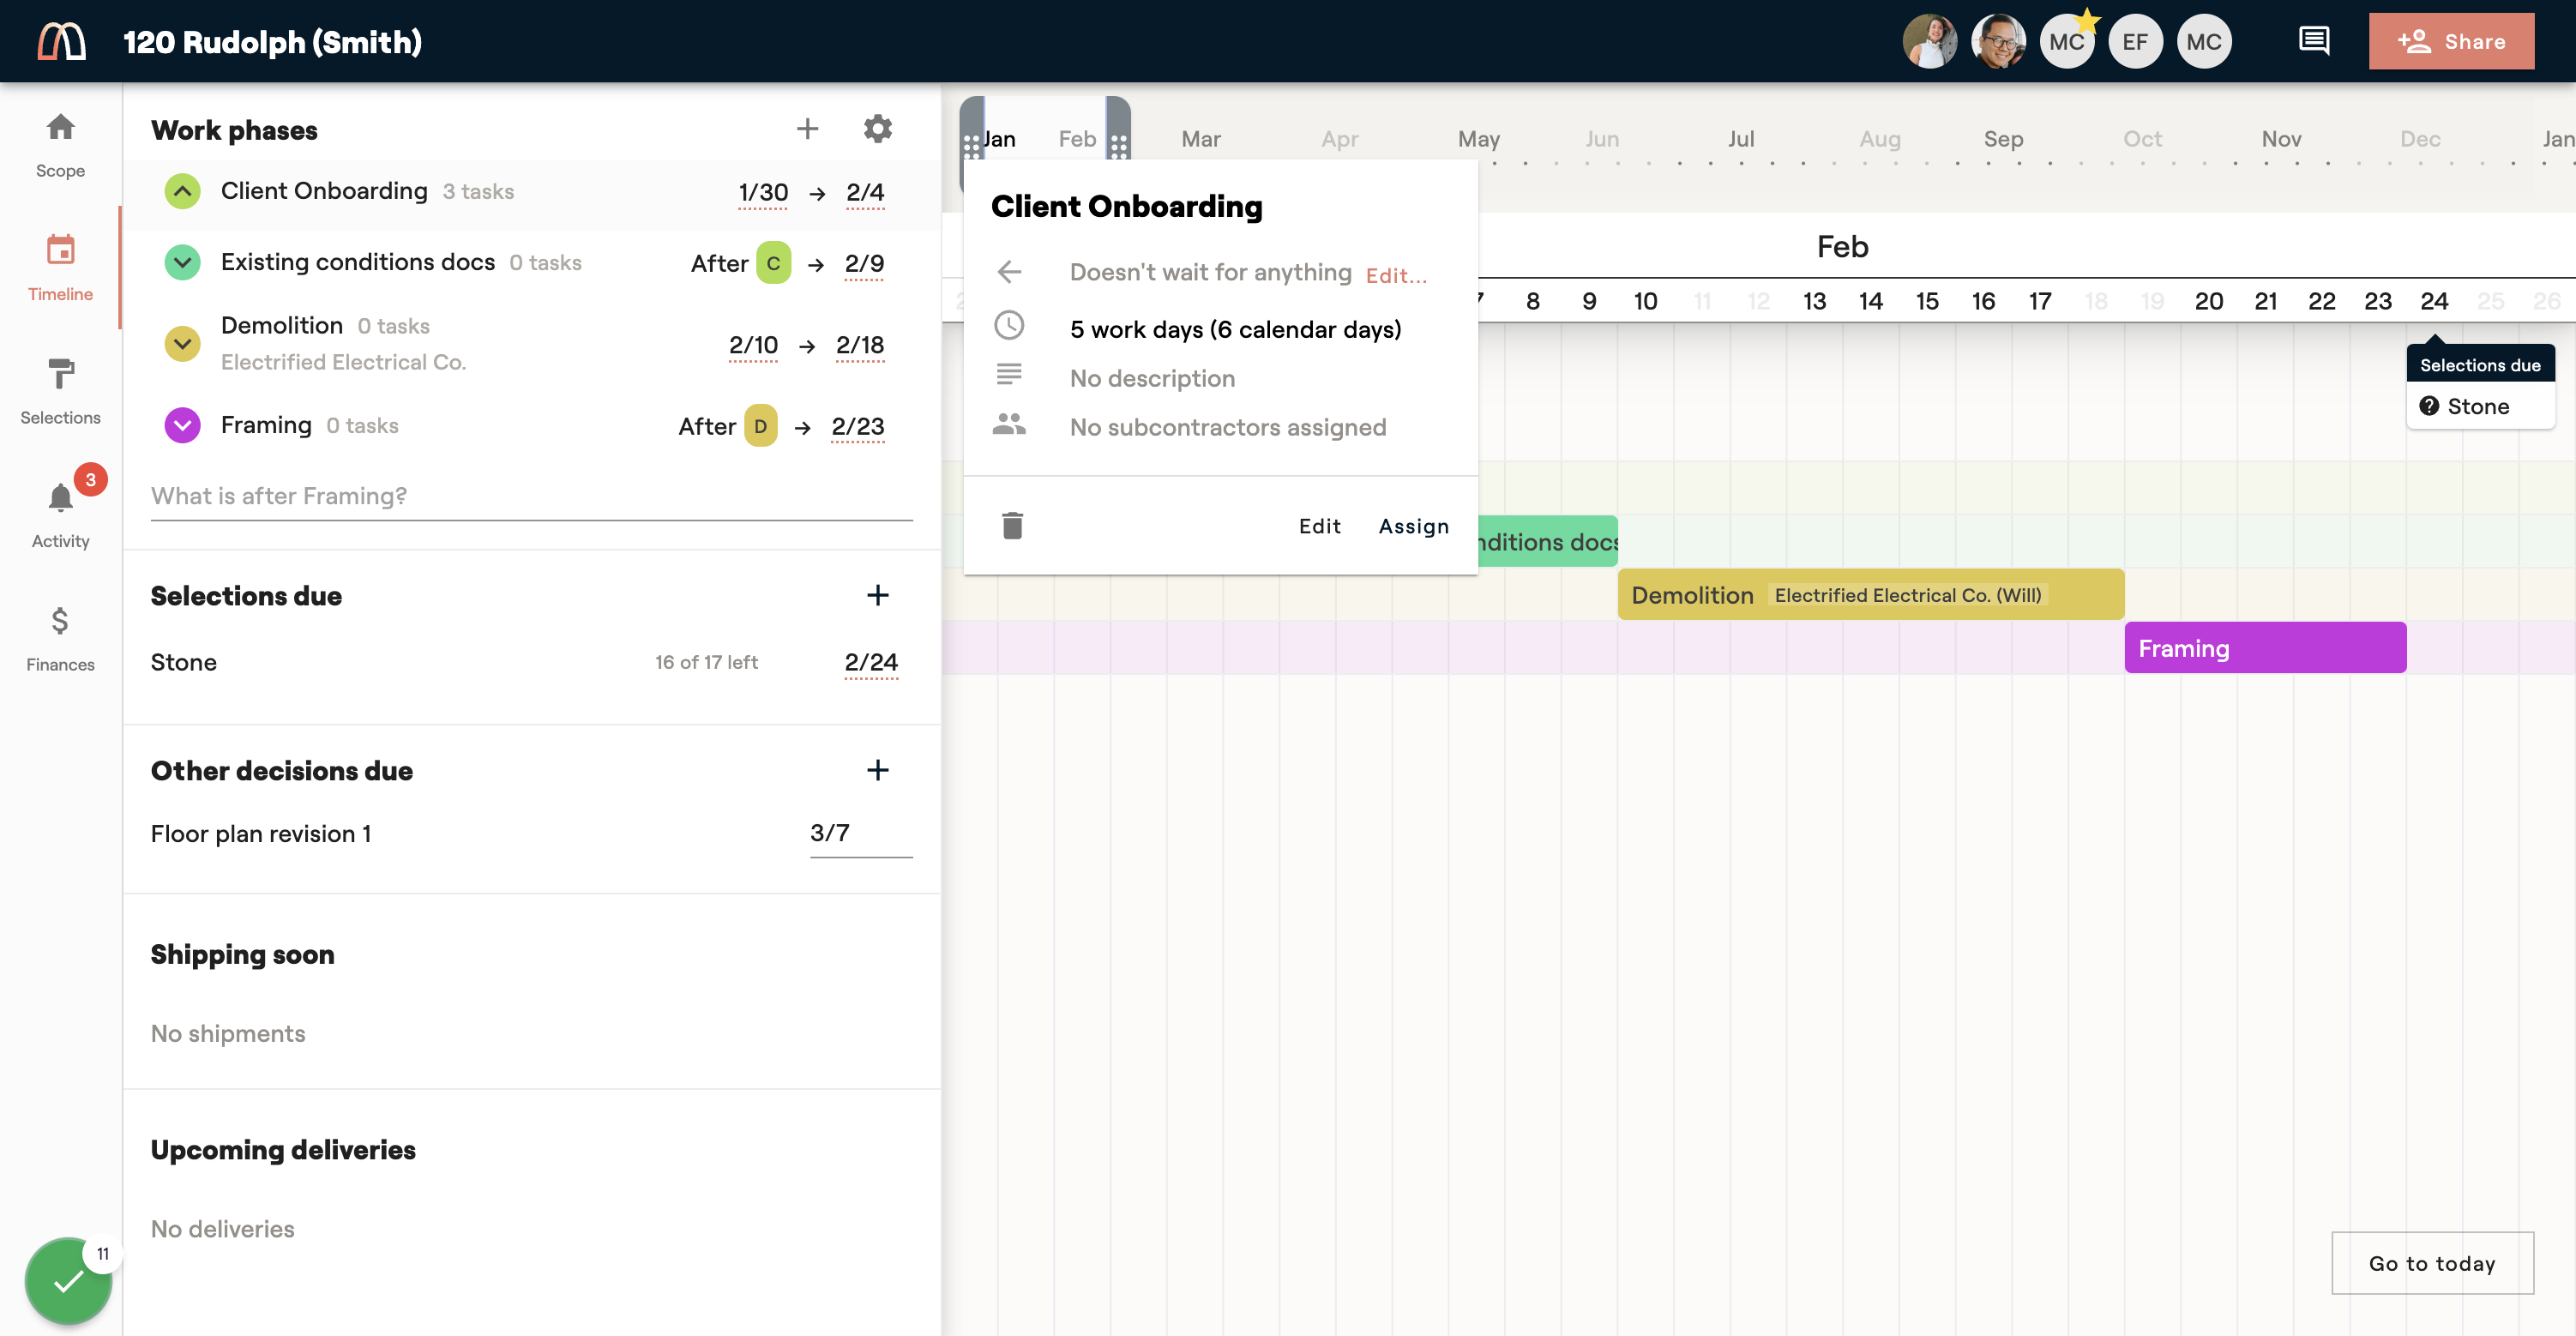Open the completed tasks checkmark button
This screenshot has height=1336, width=2576.
pyautogui.click(x=68, y=1281)
